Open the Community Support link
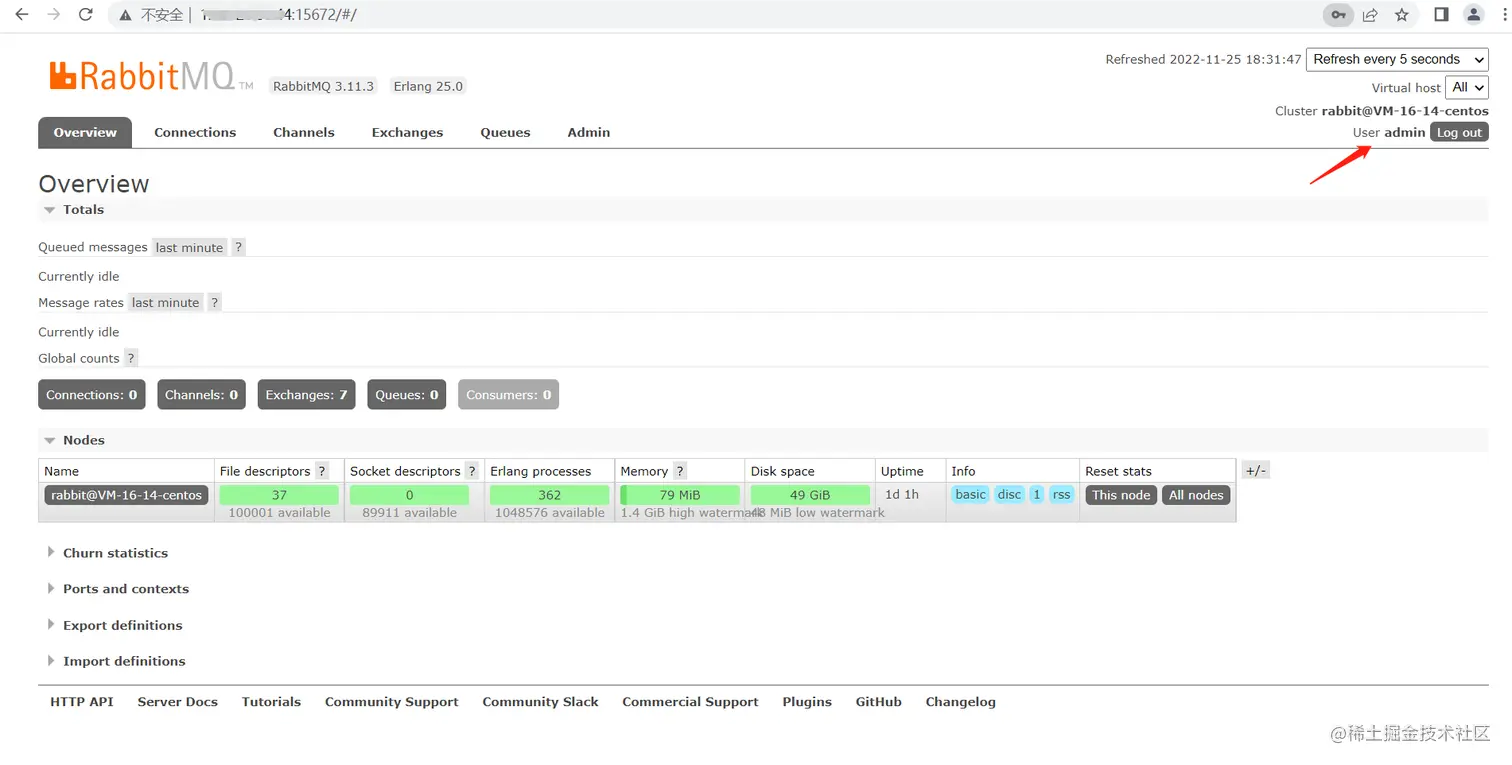The width and height of the screenshot is (1512, 765). (x=392, y=702)
